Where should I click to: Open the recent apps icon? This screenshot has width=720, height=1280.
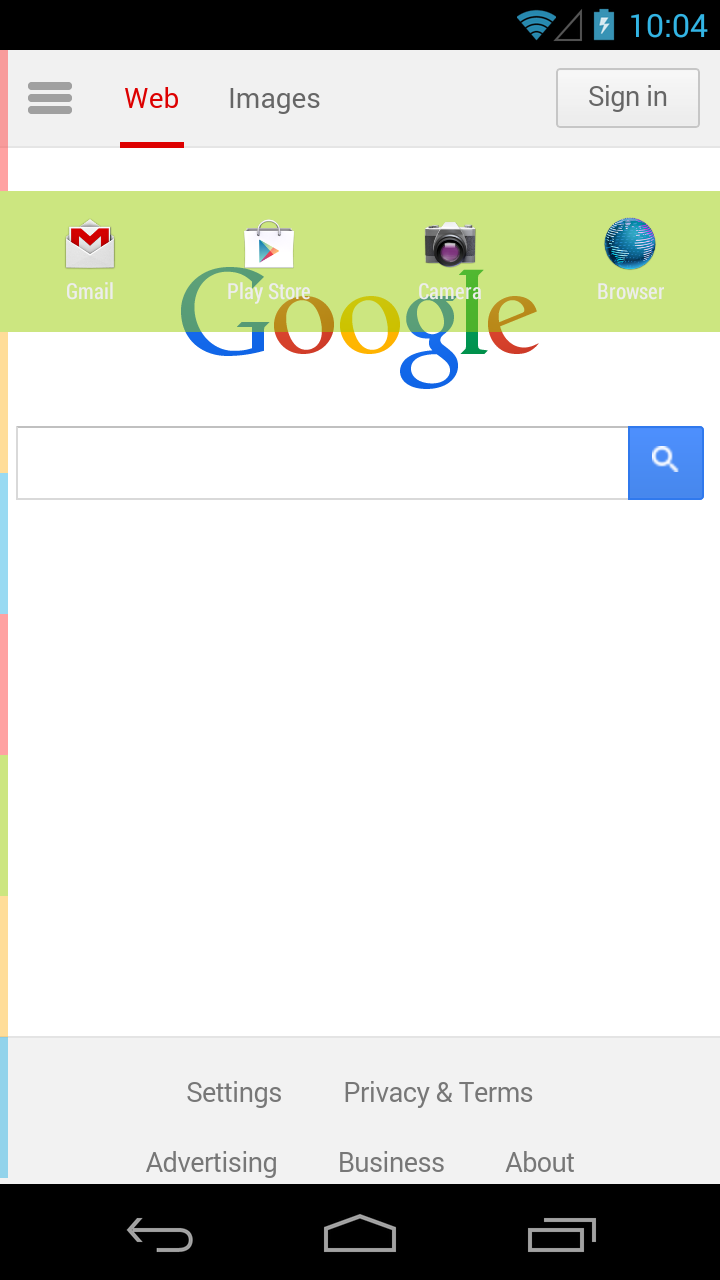click(561, 1234)
